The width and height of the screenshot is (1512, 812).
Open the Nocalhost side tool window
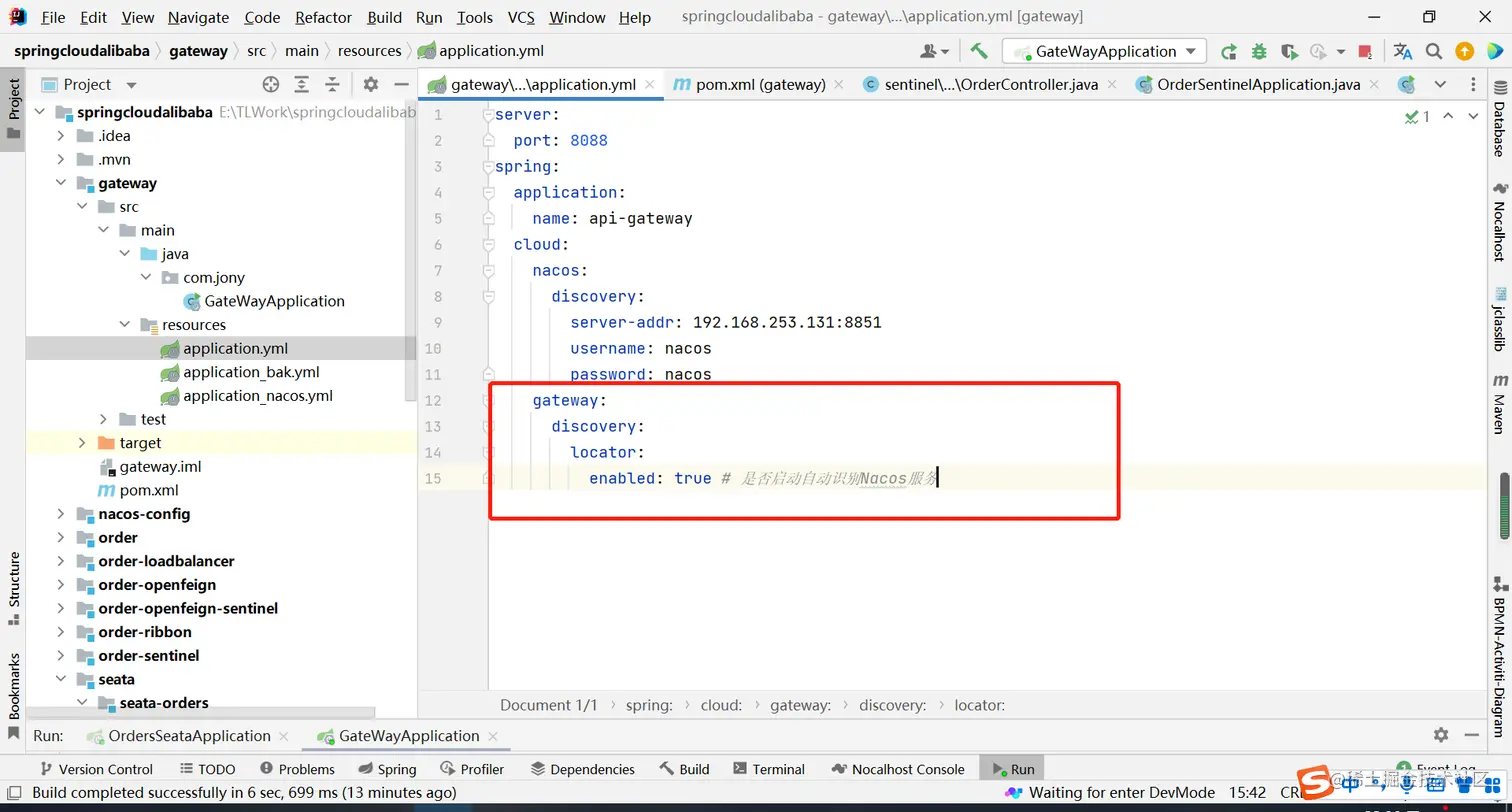tap(1500, 223)
